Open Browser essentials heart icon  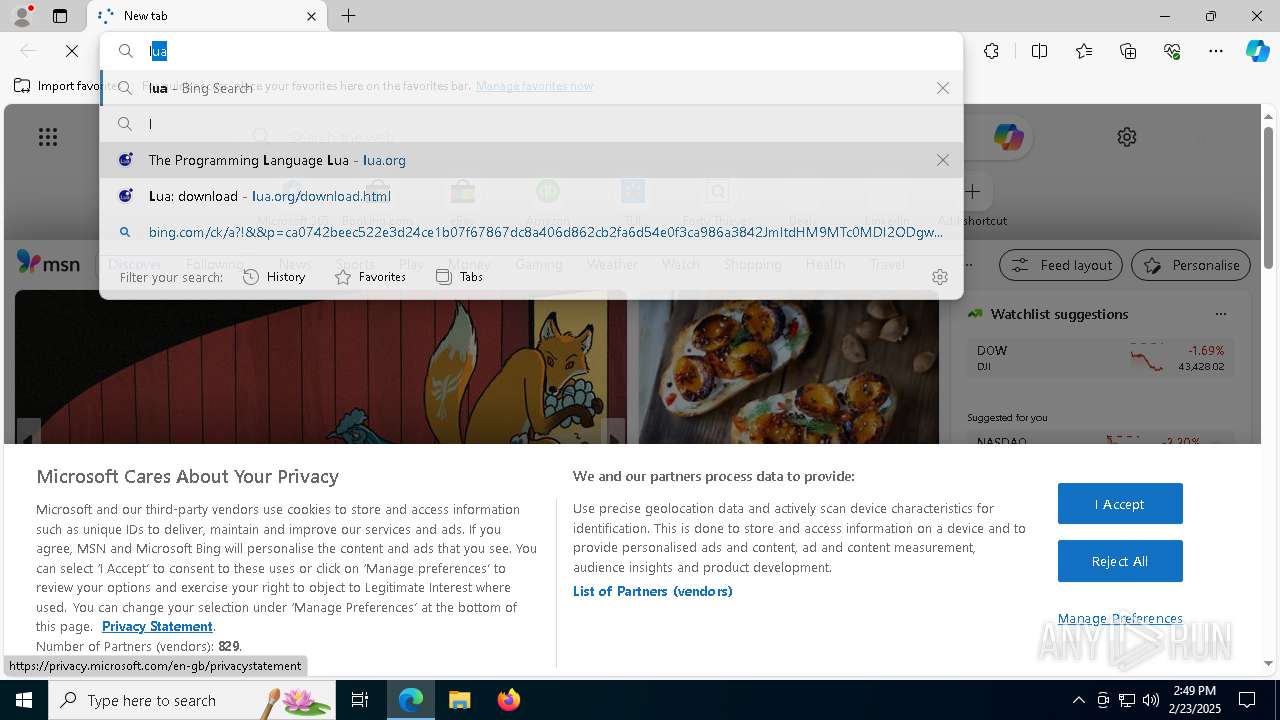(1172, 51)
